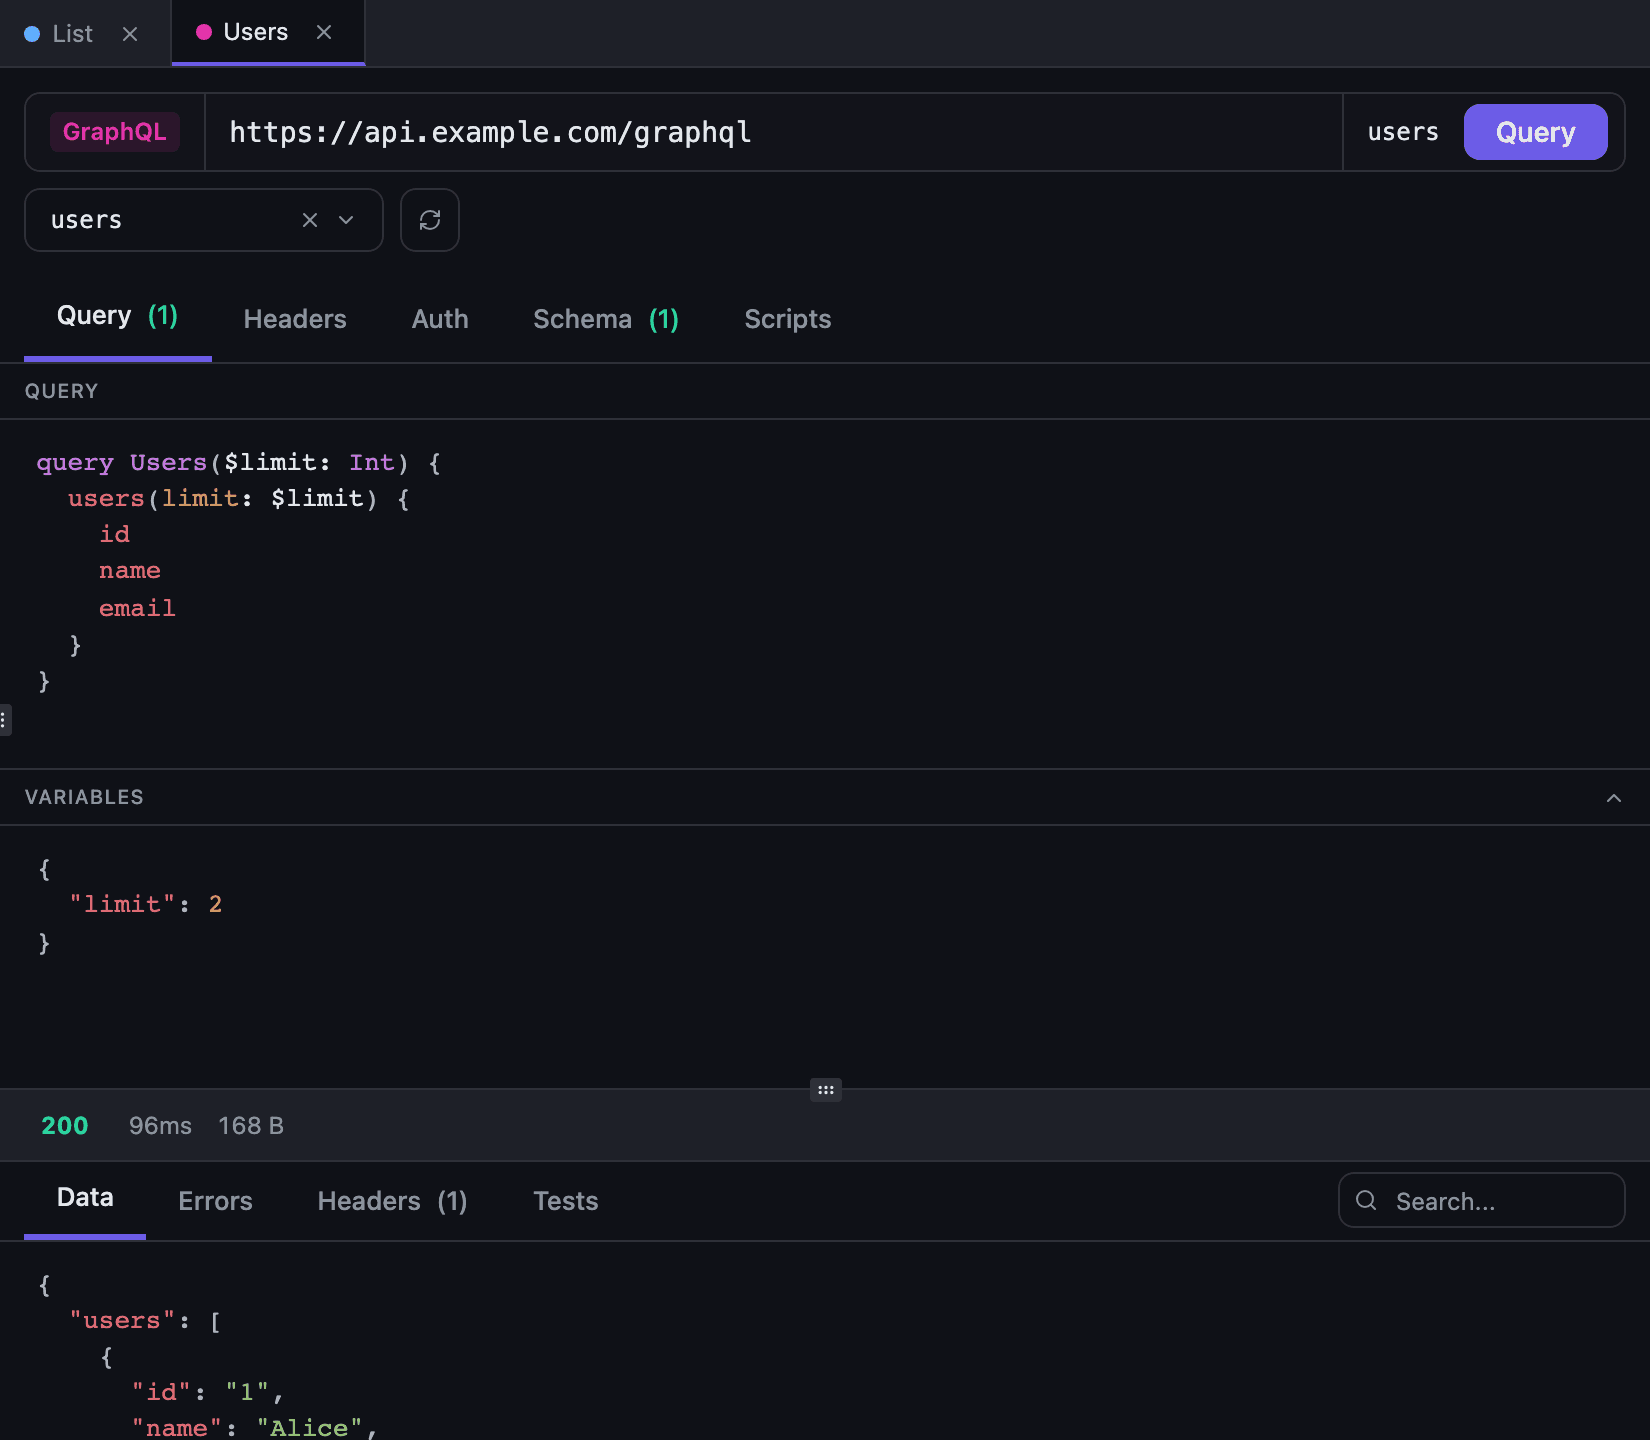The height and width of the screenshot is (1440, 1650).
Task: Click the 200 status code
Action: pos(65,1126)
